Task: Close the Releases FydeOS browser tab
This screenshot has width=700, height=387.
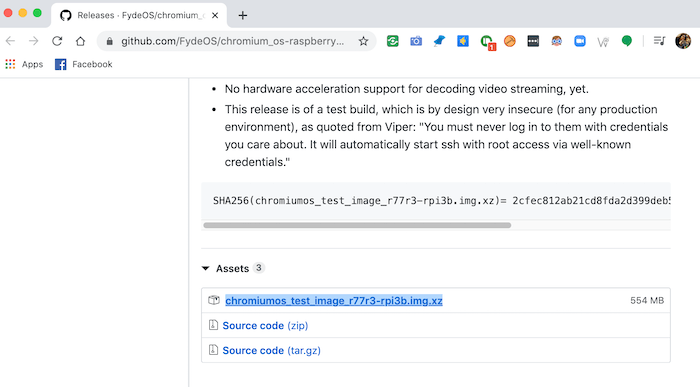Action: click(215, 16)
